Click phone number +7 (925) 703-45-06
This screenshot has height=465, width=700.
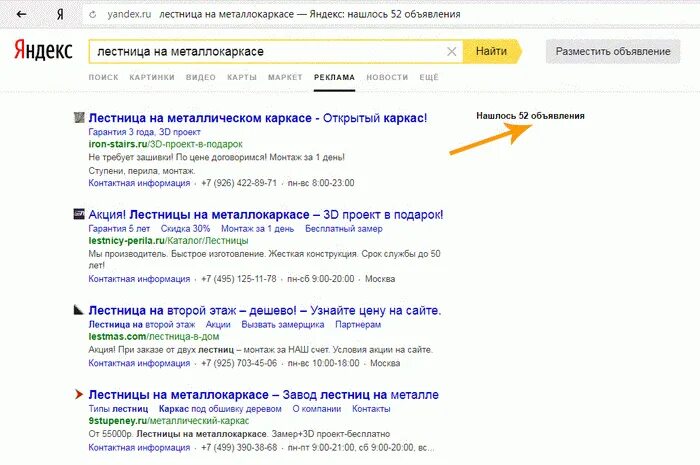239,364
